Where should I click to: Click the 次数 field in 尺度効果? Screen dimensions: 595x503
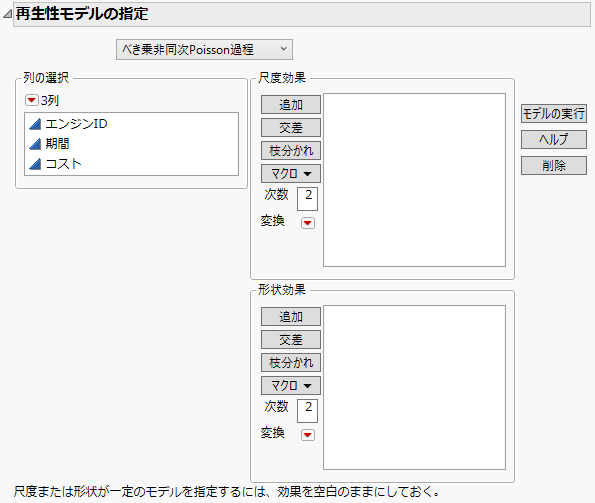click(x=307, y=199)
